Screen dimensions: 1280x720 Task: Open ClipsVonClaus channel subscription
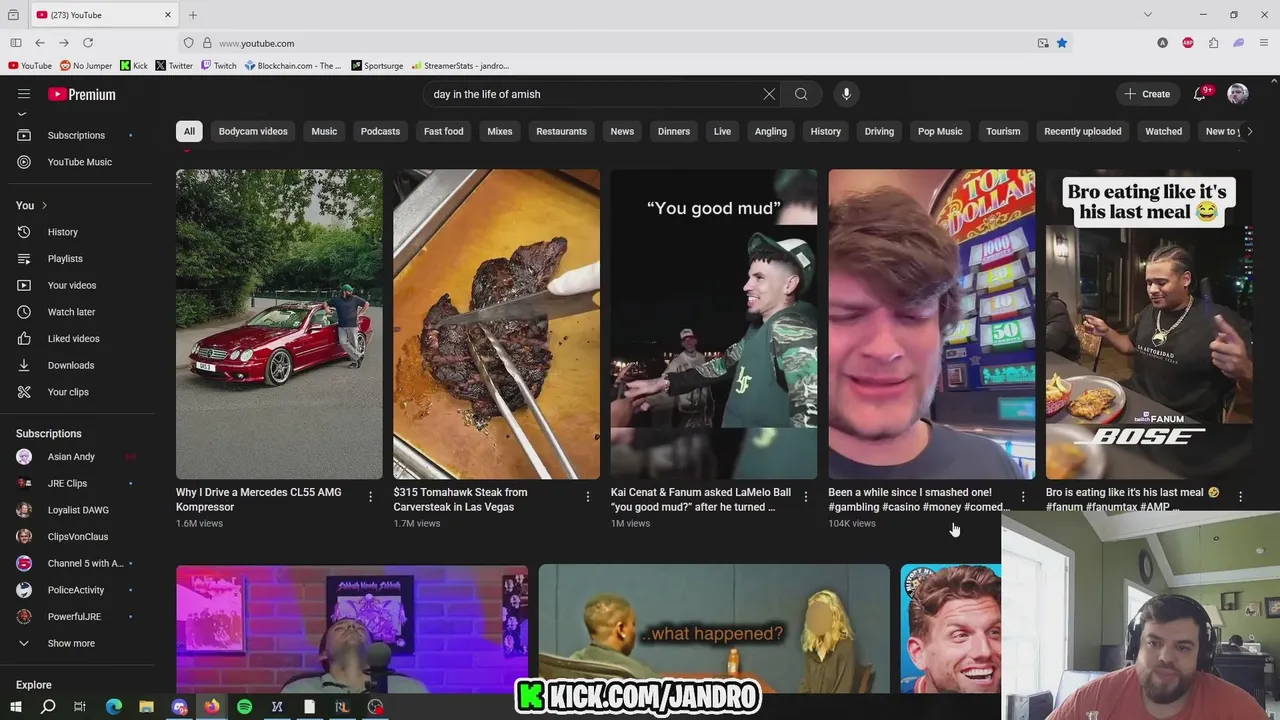76,537
